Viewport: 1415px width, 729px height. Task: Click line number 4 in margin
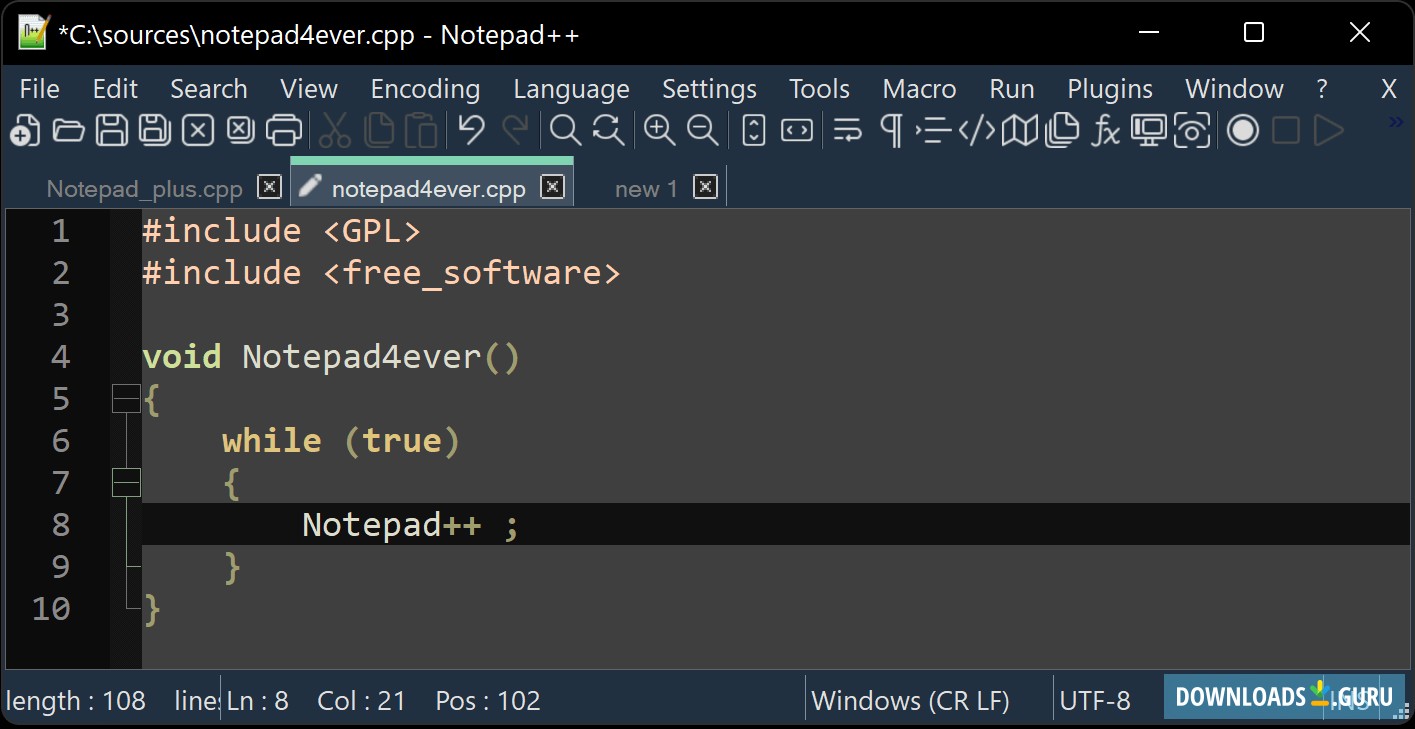click(60, 357)
